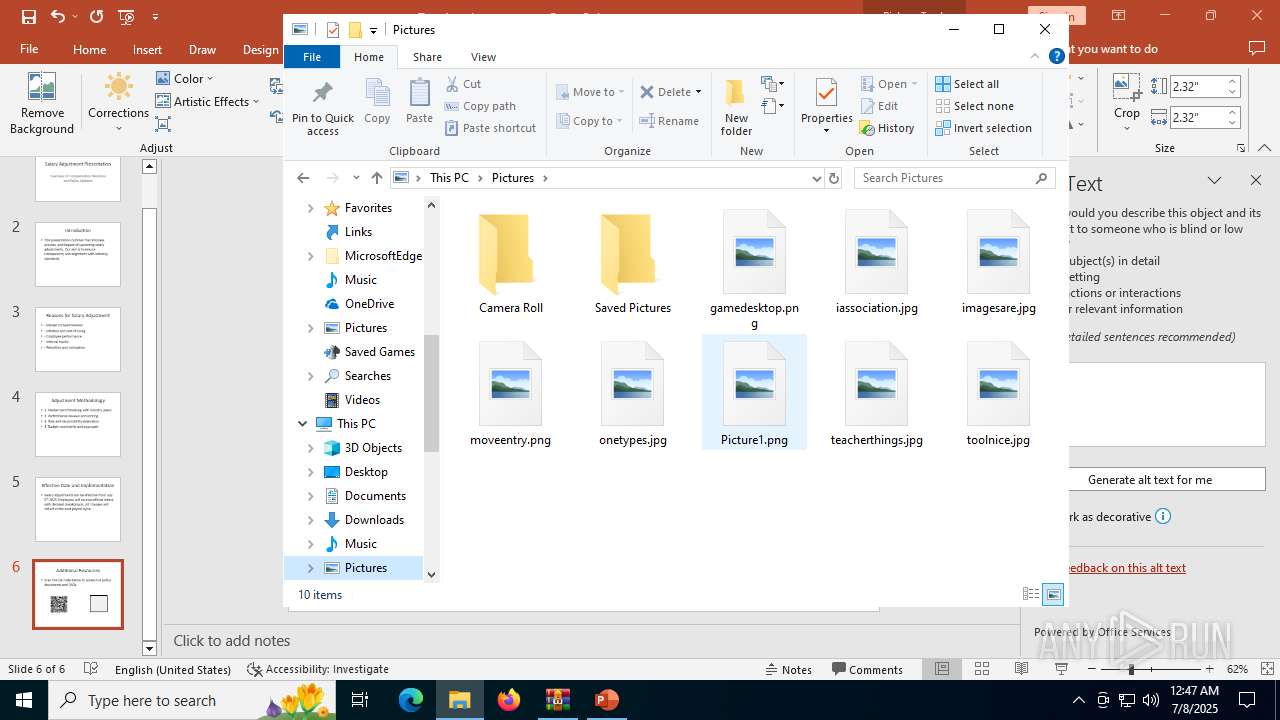
Task: Select the Picture1.png file
Action: tap(754, 392)
